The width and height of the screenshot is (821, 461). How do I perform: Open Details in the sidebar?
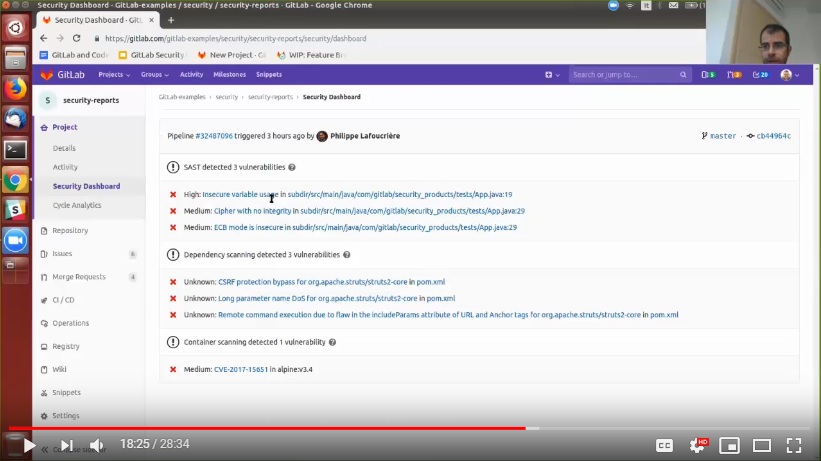pos(64,148)
